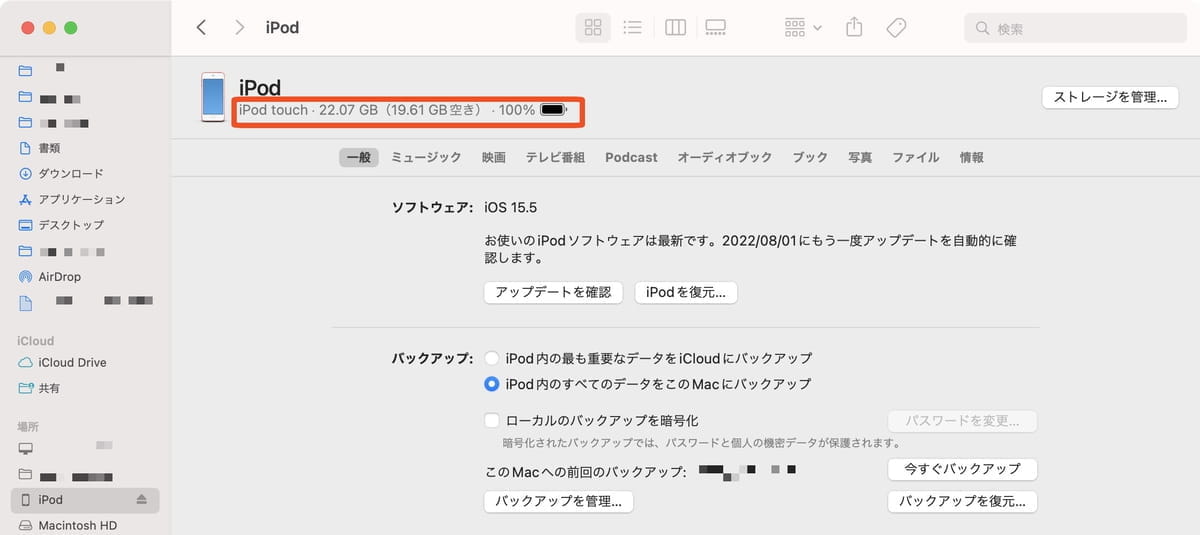Click the tag icon in toolbar
Image resolution: width=1200 pixels, height=535 pixels.
897,28
